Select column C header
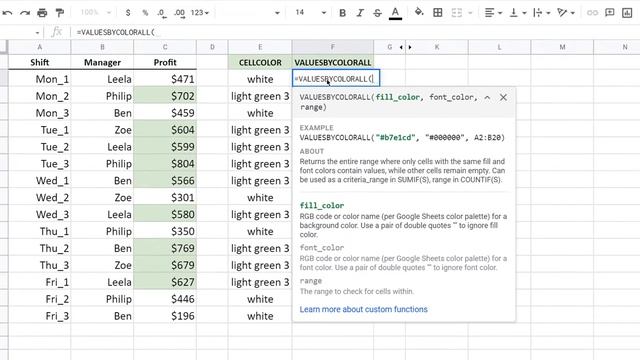Image resolution: width=640 pixels, height=360 pixels. coord(165,47)
